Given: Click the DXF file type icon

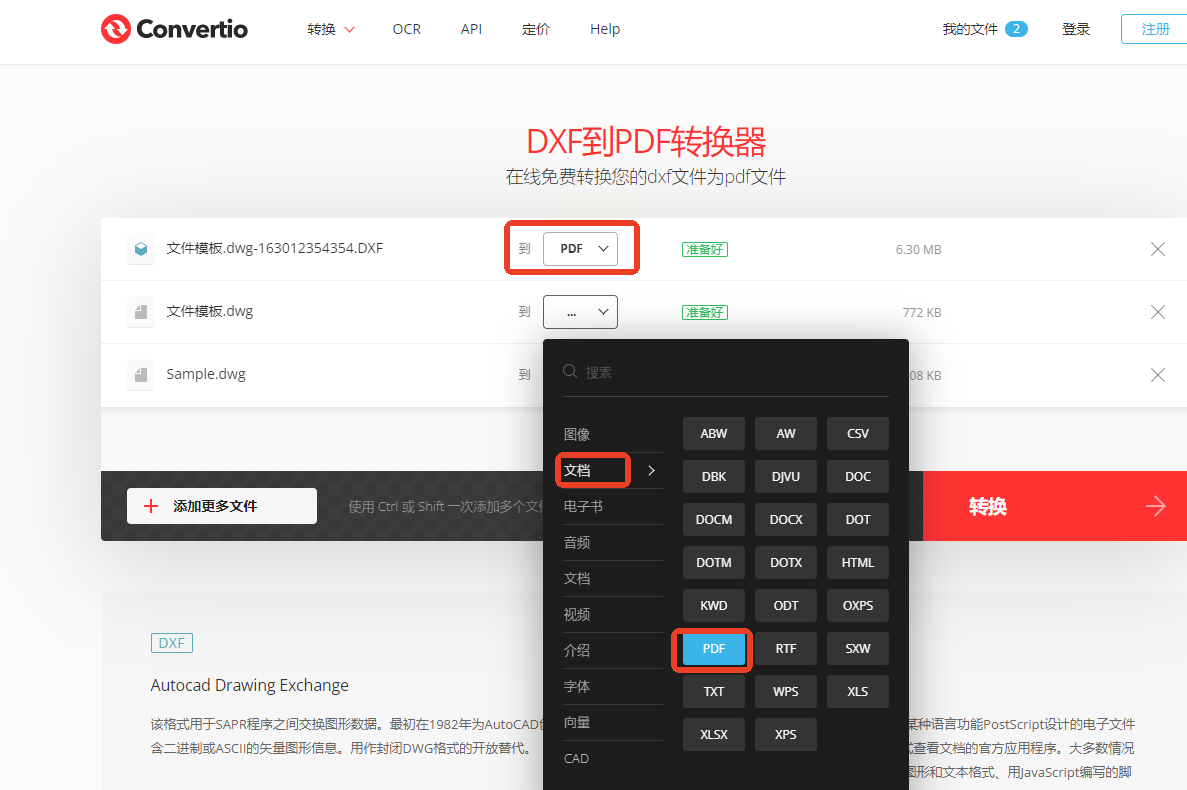Looking at the screenshot, I should [141, 249].
